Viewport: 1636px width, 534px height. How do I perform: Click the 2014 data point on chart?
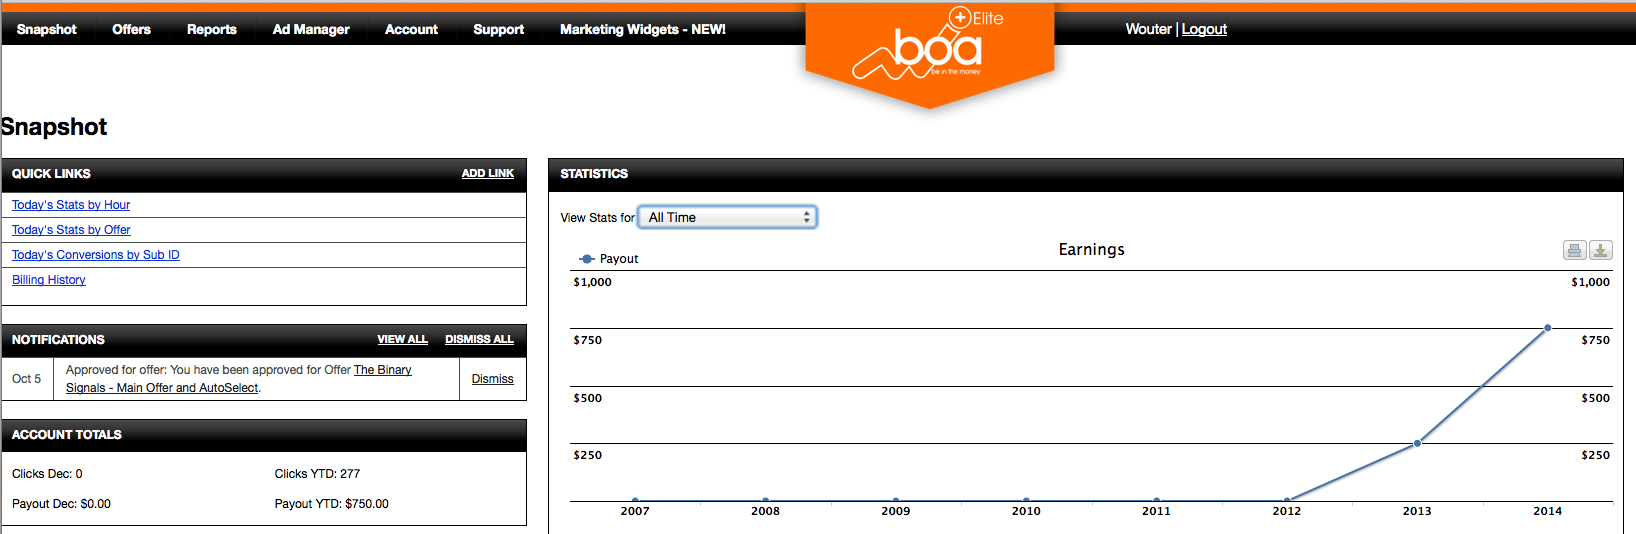coord(1547,328)
